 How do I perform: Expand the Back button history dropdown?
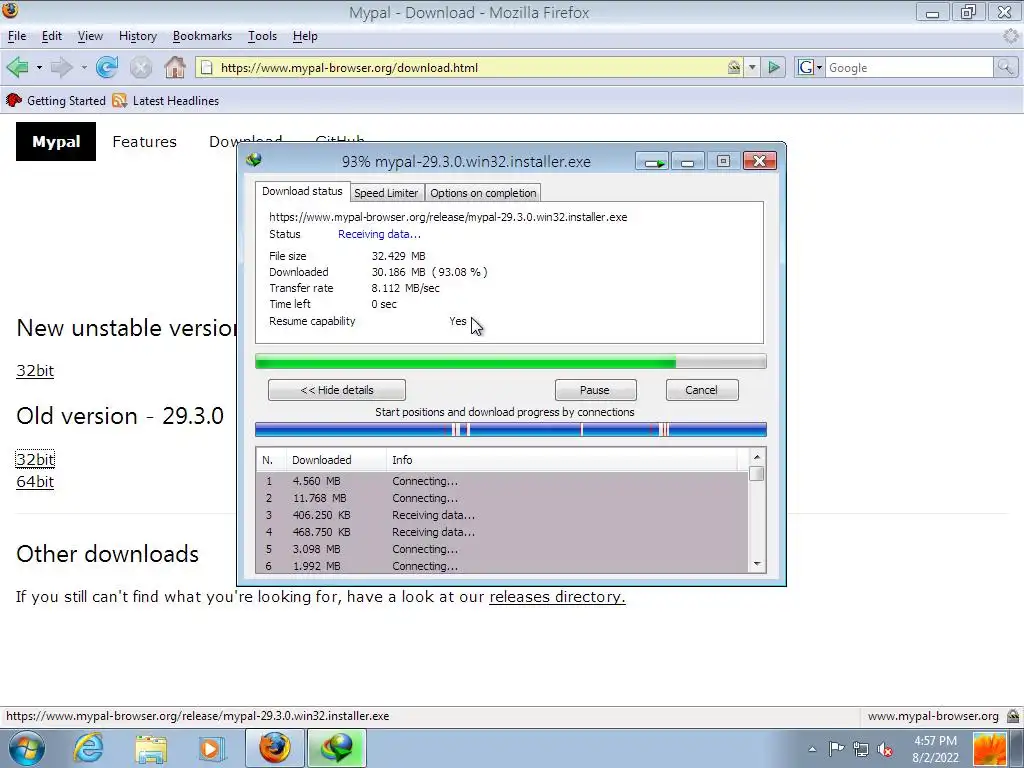click(39, 67)
